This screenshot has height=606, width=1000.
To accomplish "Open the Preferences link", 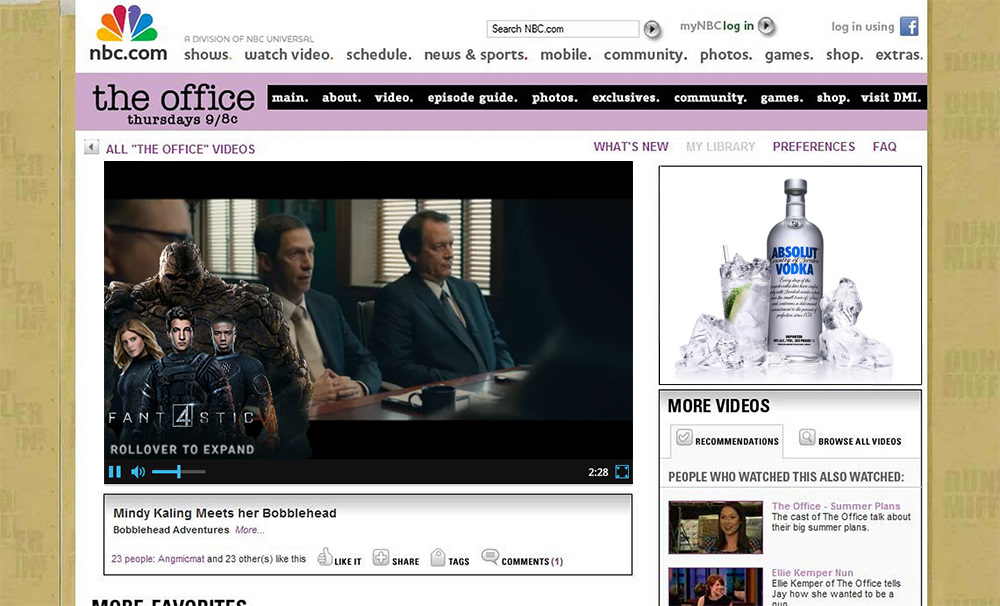I will (814, 147).
